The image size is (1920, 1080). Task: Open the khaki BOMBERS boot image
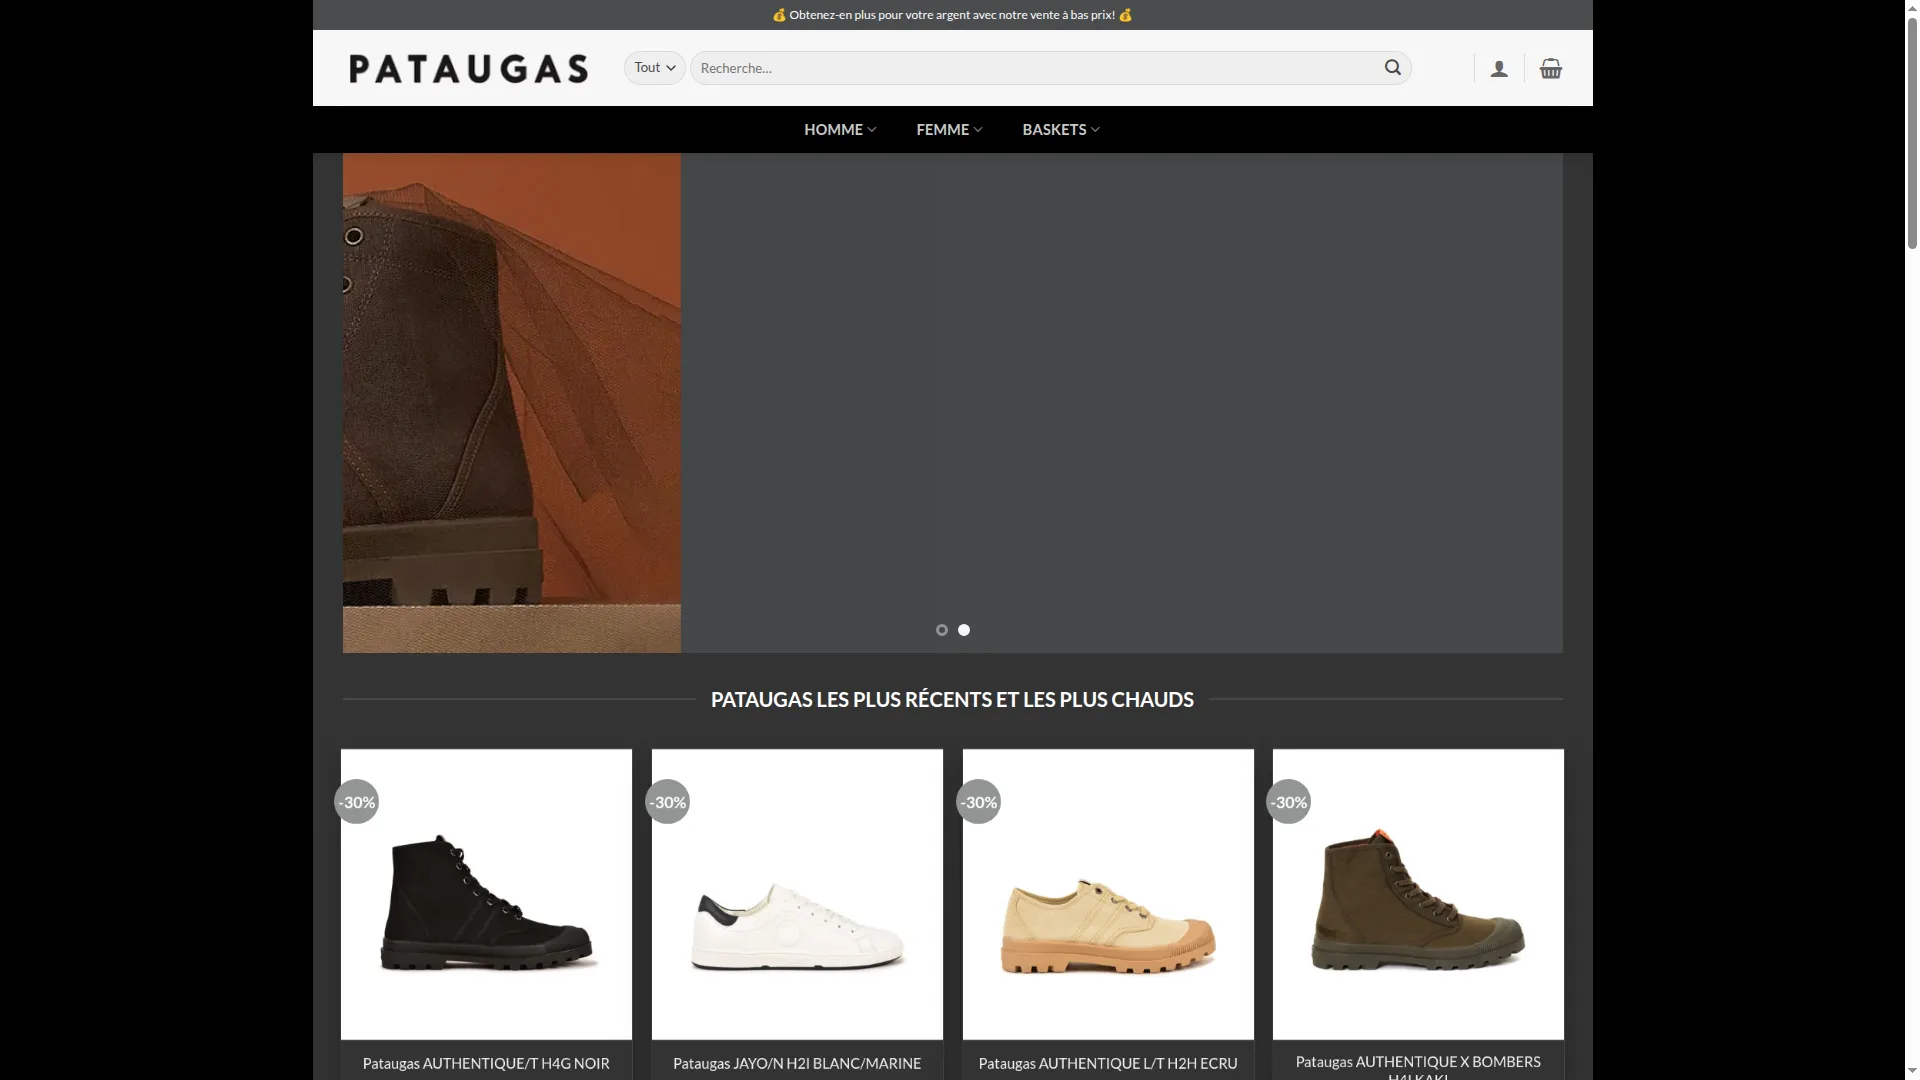[x=1418, y=894]
